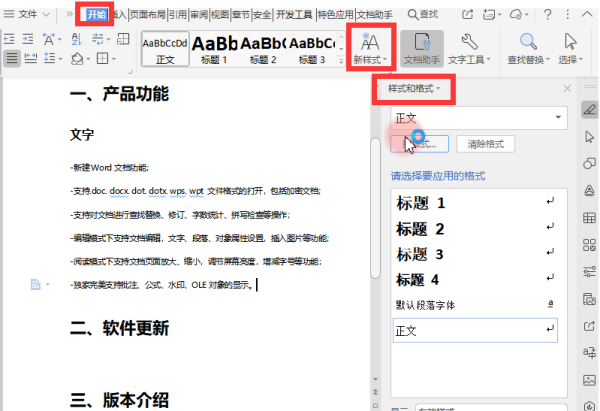
Task: Open the 新样式 (New Style) tool
Action: 370,48
